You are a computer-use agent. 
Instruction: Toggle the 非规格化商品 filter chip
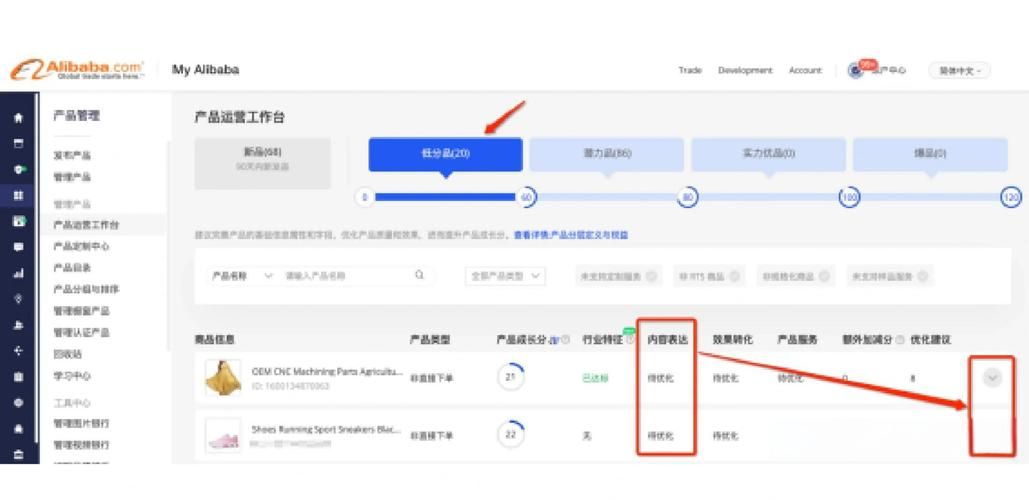(795, 276)
